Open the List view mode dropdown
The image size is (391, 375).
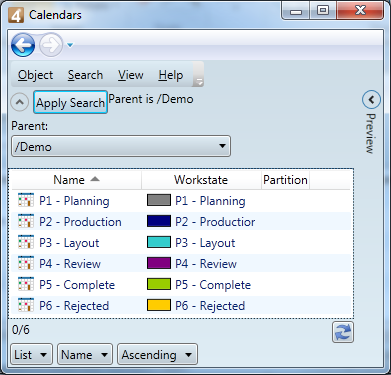coord(31,354)
